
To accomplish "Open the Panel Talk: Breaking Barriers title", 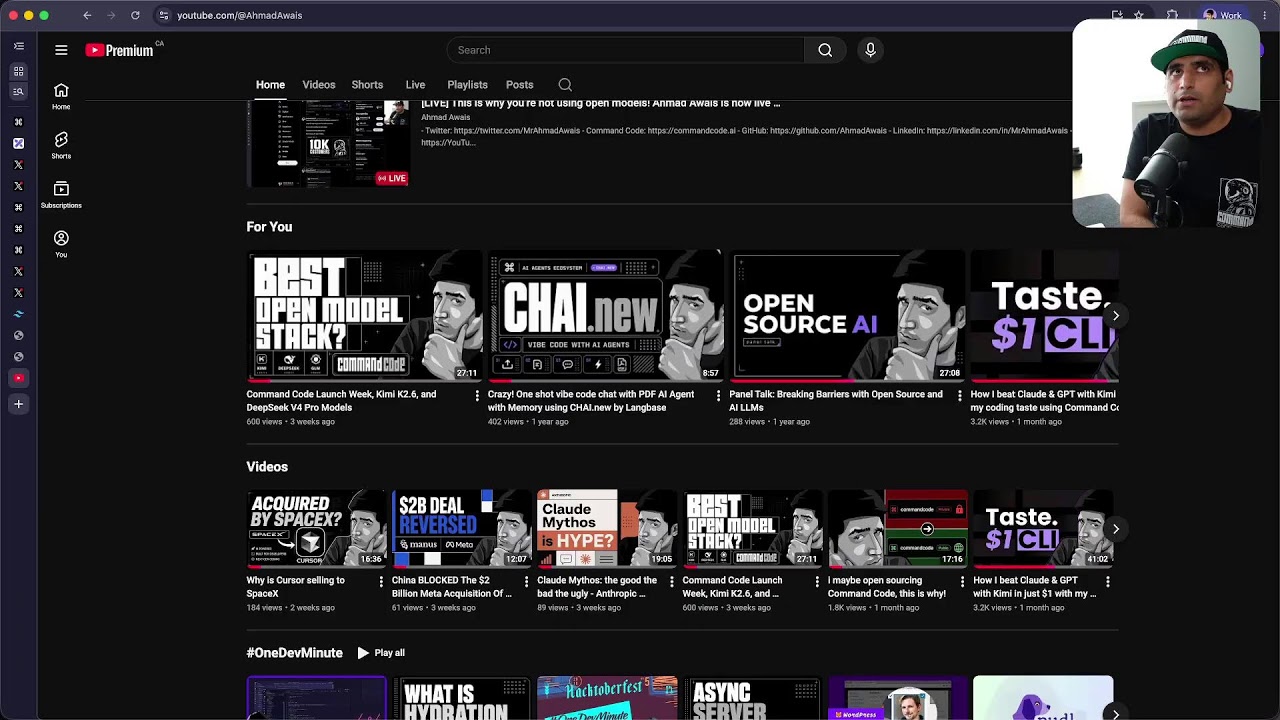I will point(836,401).
